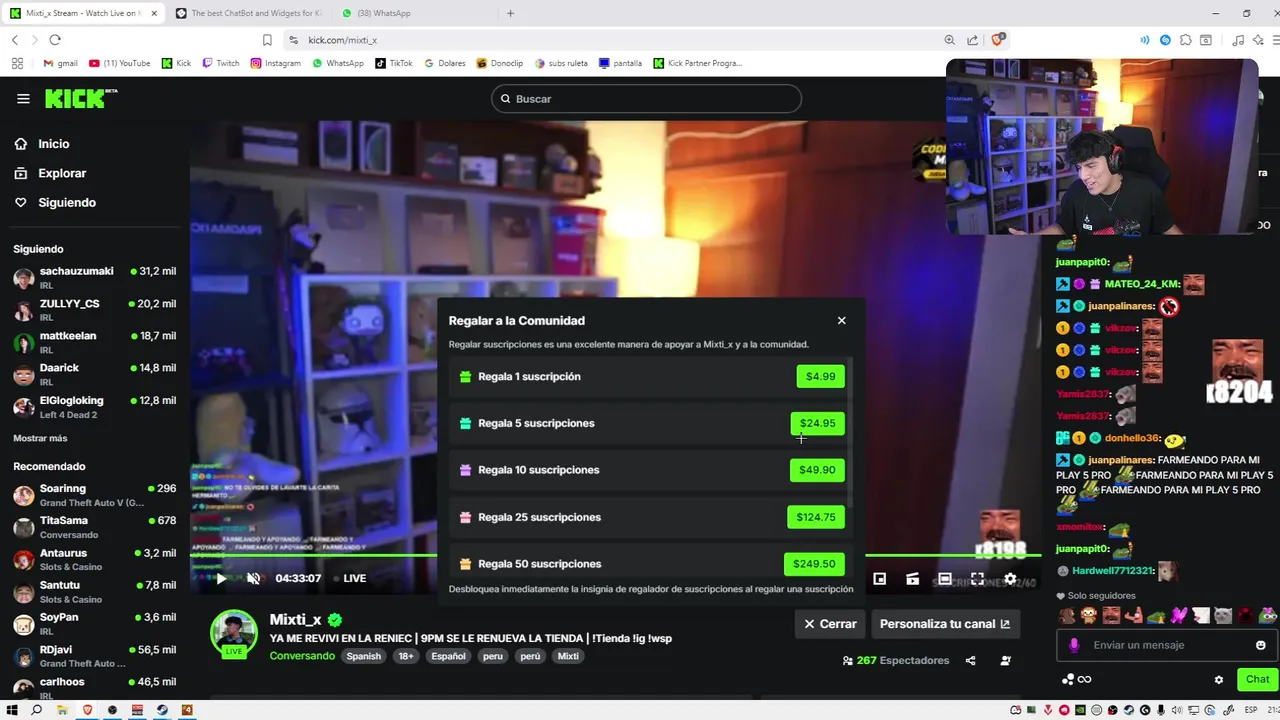Click the purple microphone icon in chat
Image resolution: width=1280 pixels, height=720 pixels.
(x=1074, y=645)
